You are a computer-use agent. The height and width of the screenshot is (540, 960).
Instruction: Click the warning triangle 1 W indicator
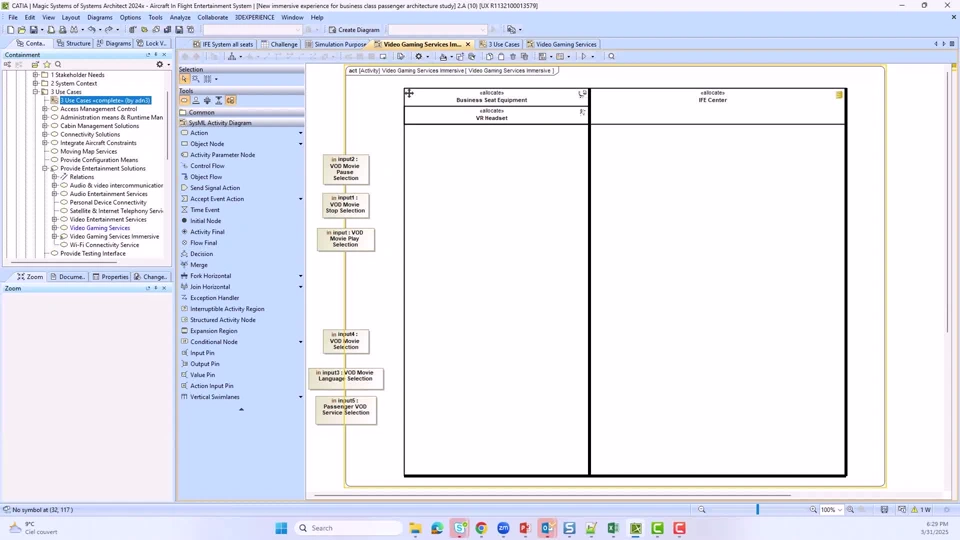coord(921,509)
